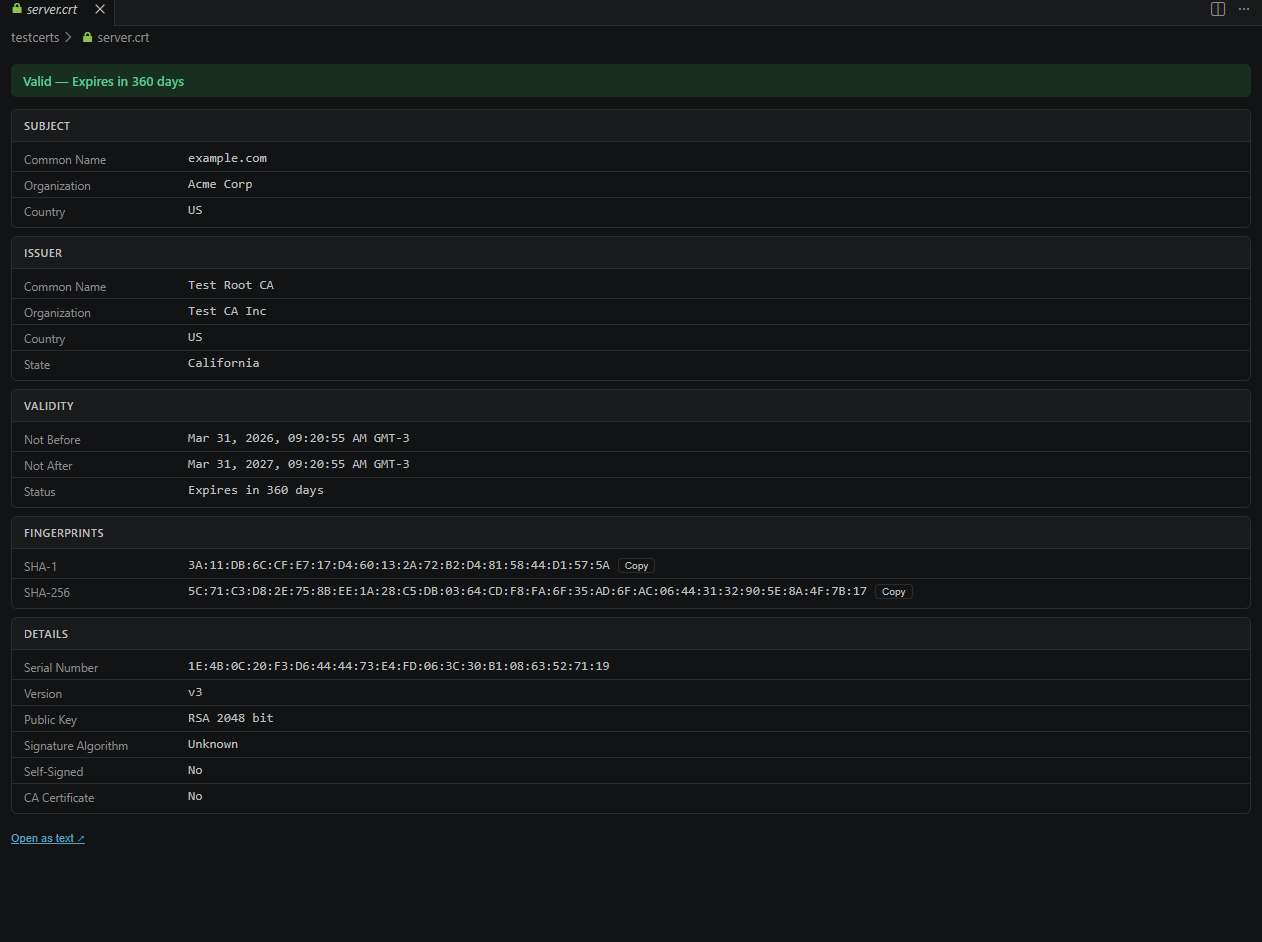
Task: Click the ISSUER section header
Action: (631, 253)
